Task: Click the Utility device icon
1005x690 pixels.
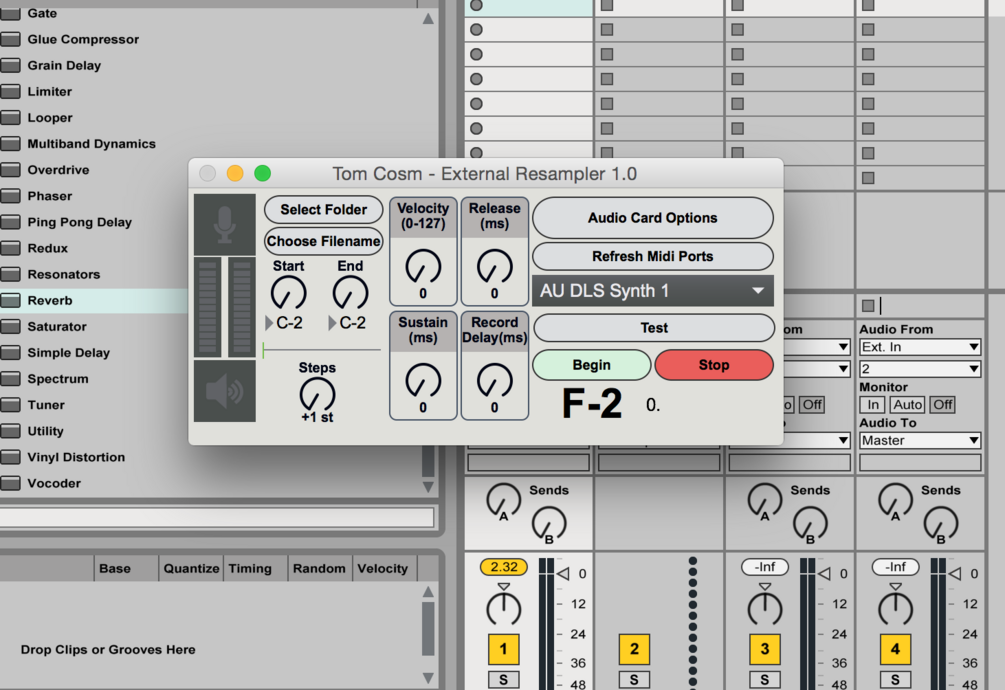Action: click(x=10, y=431)
